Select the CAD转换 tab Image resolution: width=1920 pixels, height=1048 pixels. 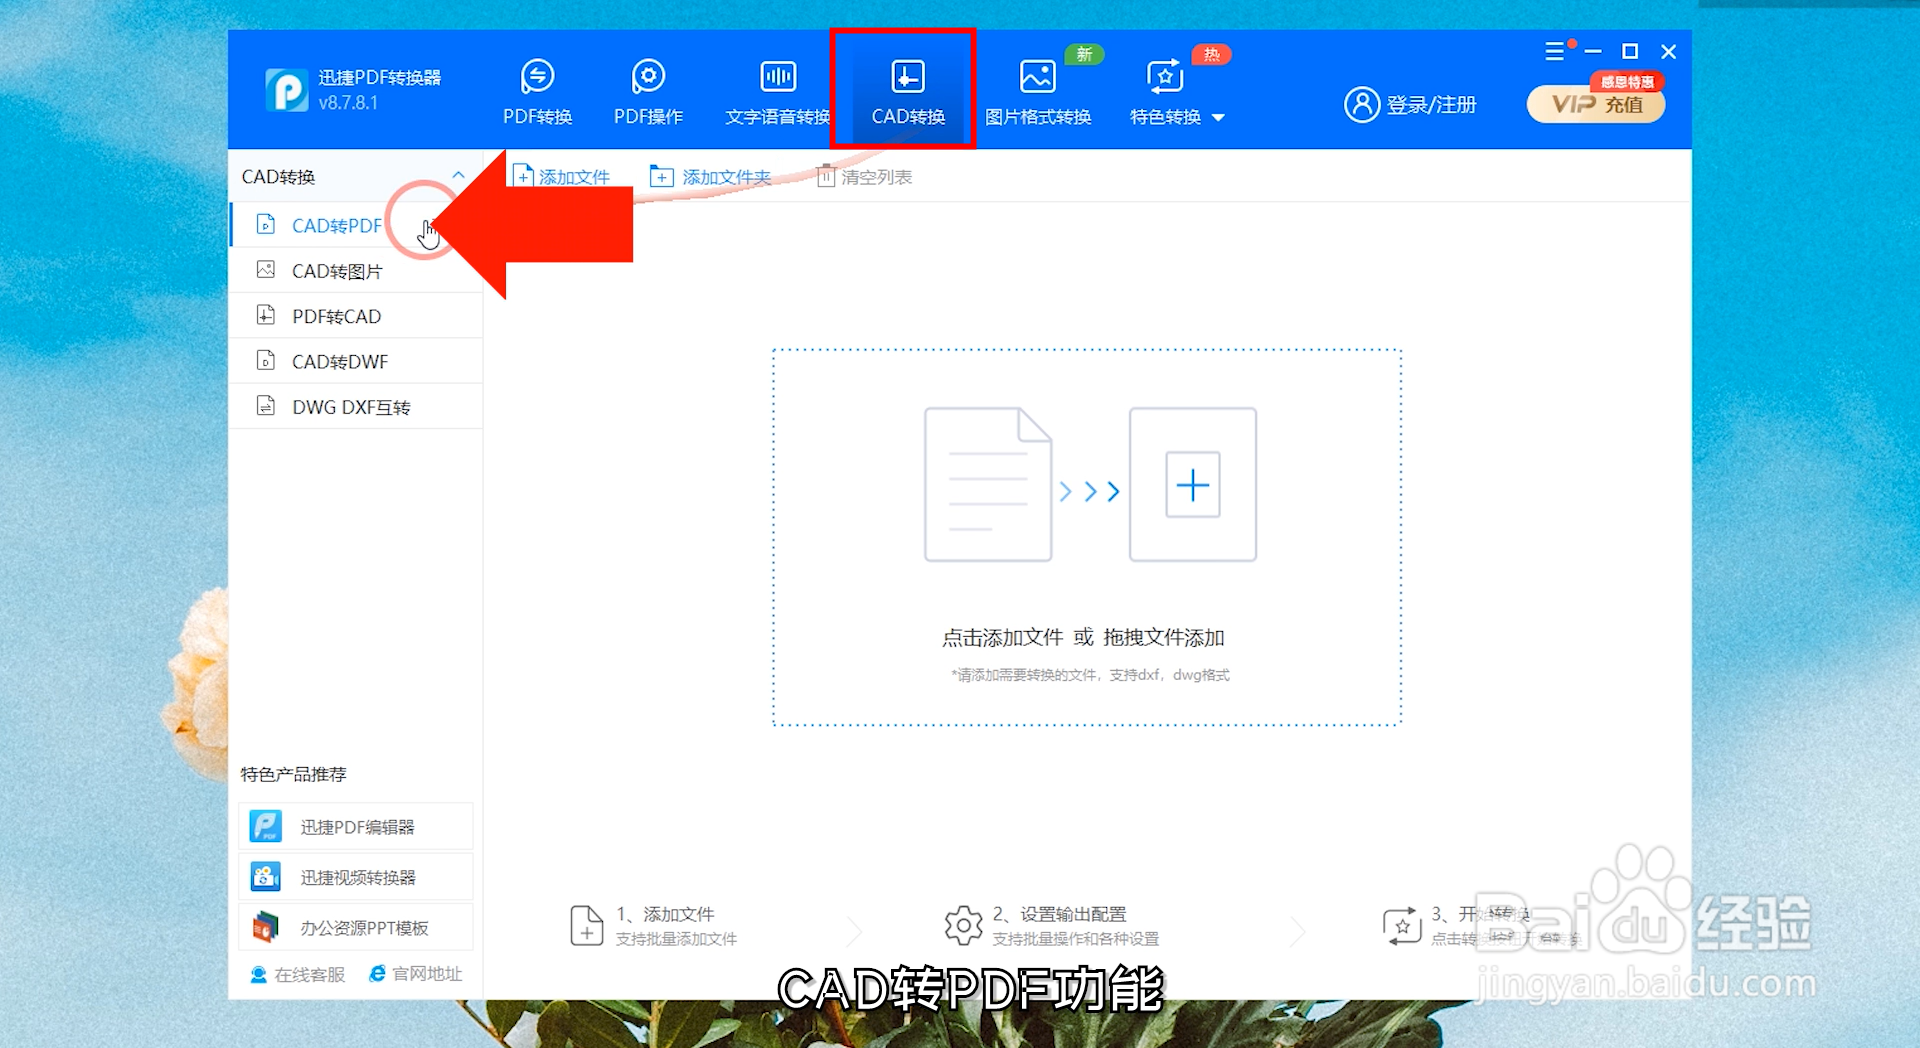(x=907, y=92)
